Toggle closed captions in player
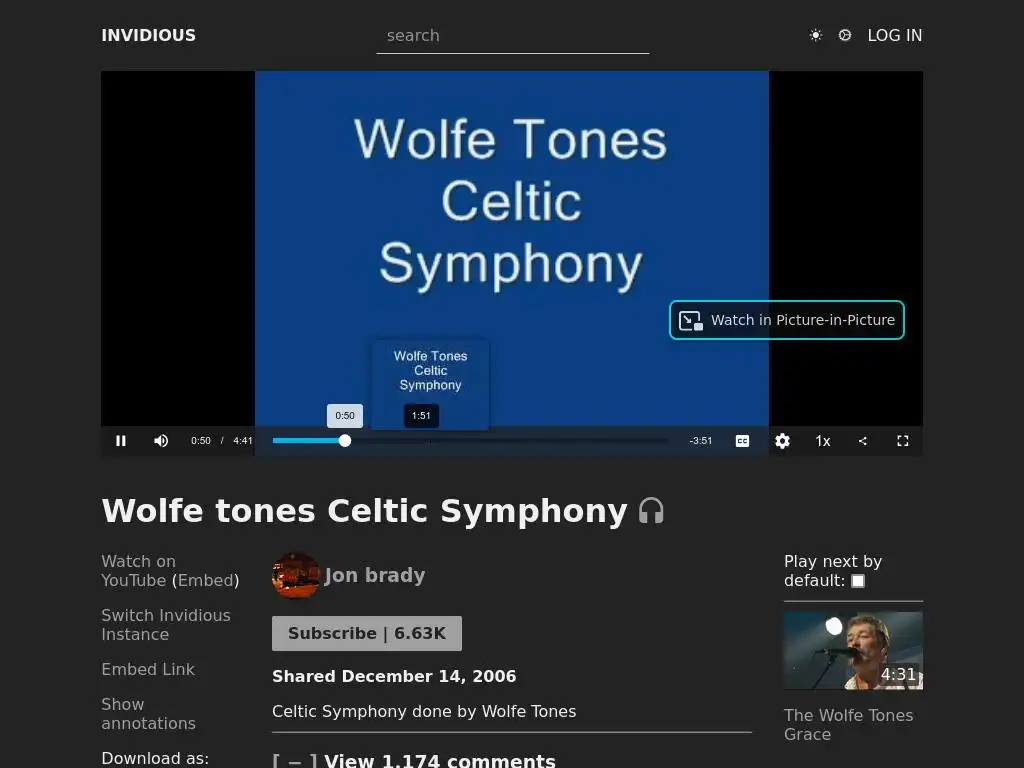1024x768 pixels. pyautogui.click(x=743, y=441)
